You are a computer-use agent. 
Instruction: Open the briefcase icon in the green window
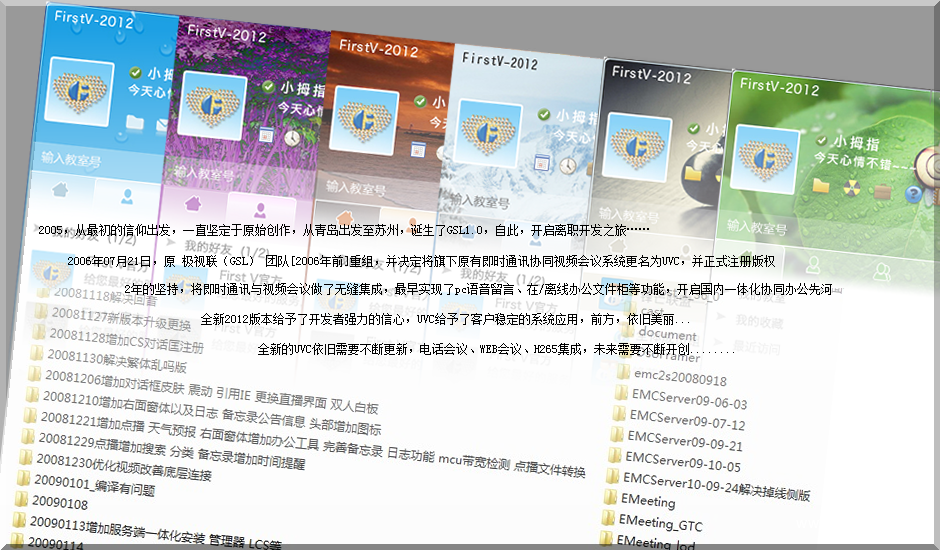[882, 192]
